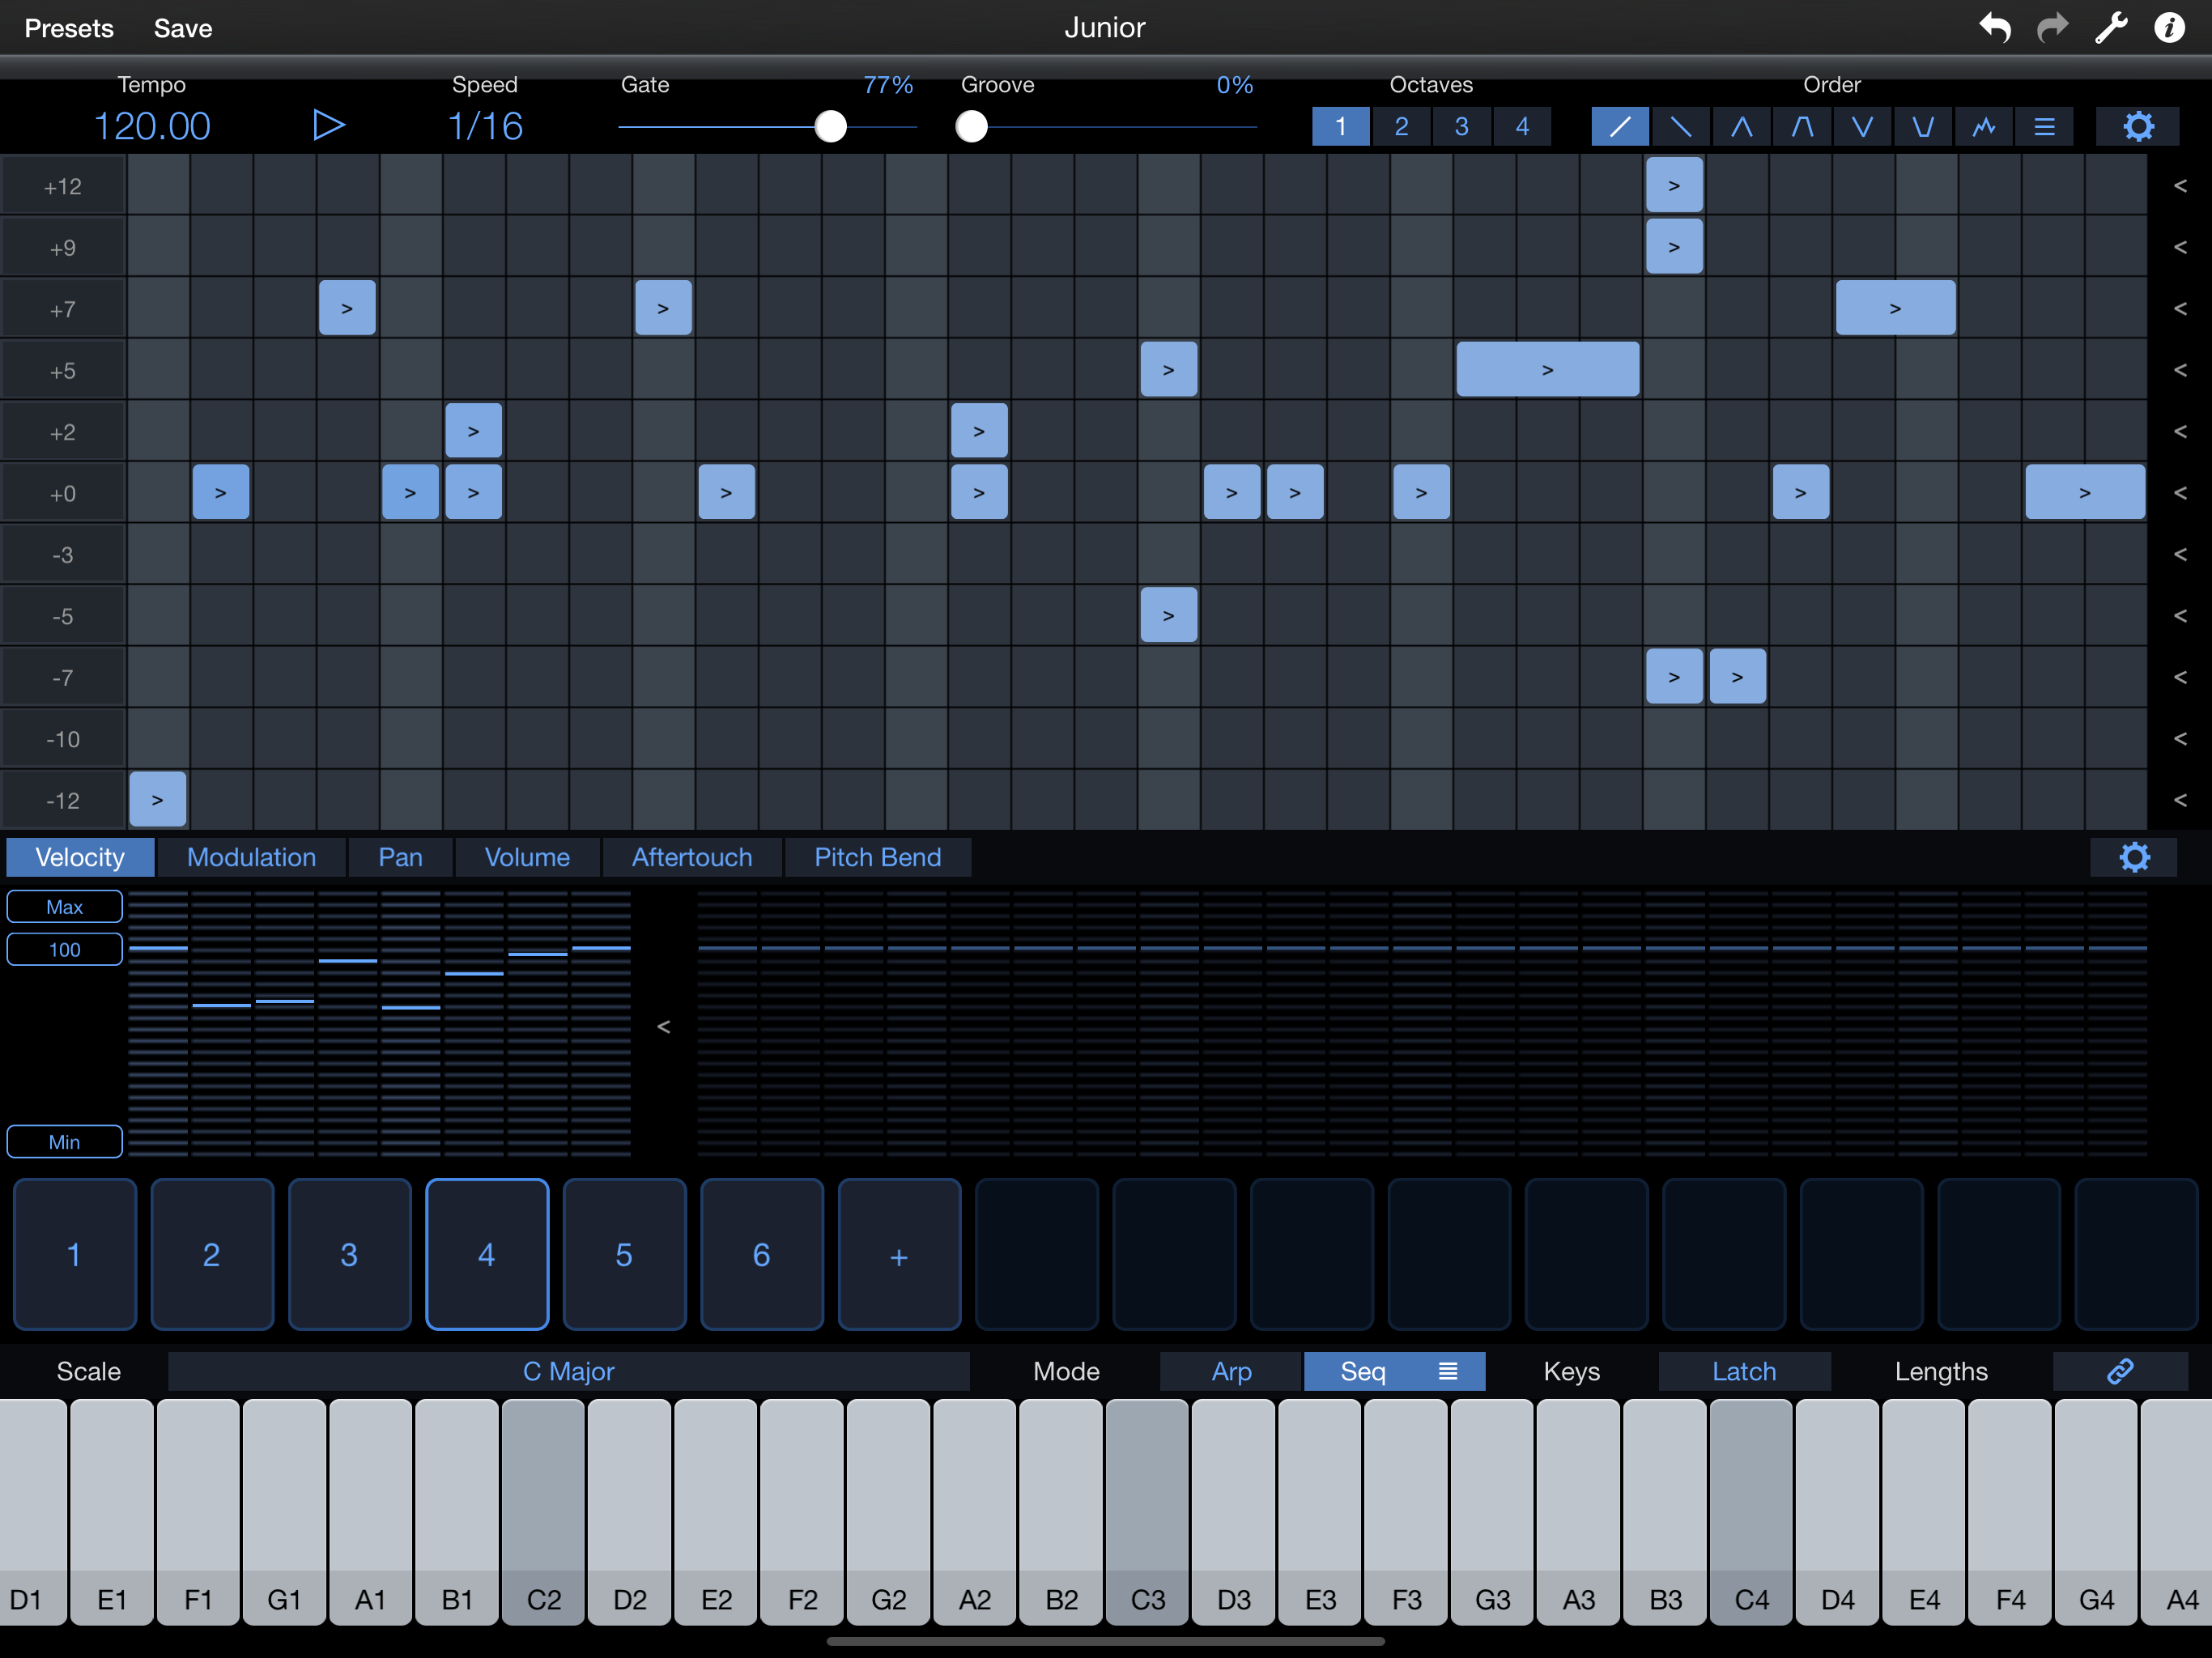Select the descending order icon
Screen dimensions: 2212x1658
click(1681, 127)
